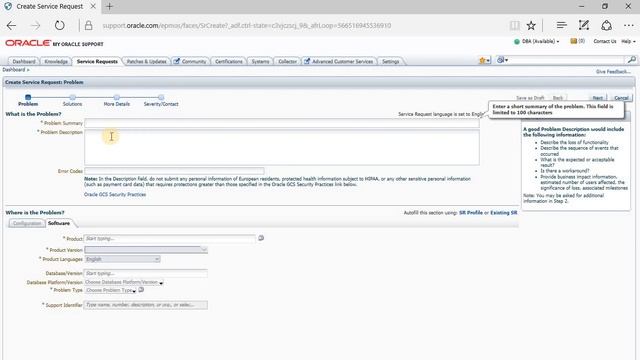The image size is (640, 360).
Task: Switch to the Configuration sub-tab
Action: [27, 223]
